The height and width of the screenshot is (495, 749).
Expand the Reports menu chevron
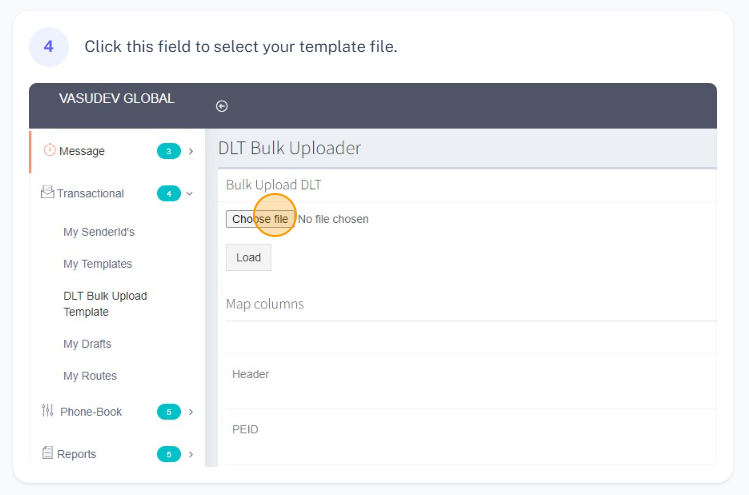191,454
